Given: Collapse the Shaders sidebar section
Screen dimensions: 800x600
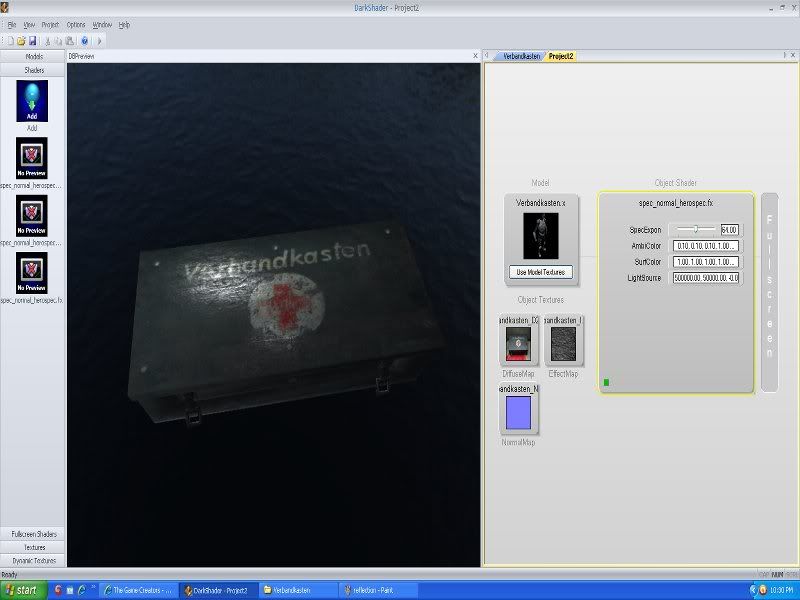Looking at the screenshot, I should (33, 70).
